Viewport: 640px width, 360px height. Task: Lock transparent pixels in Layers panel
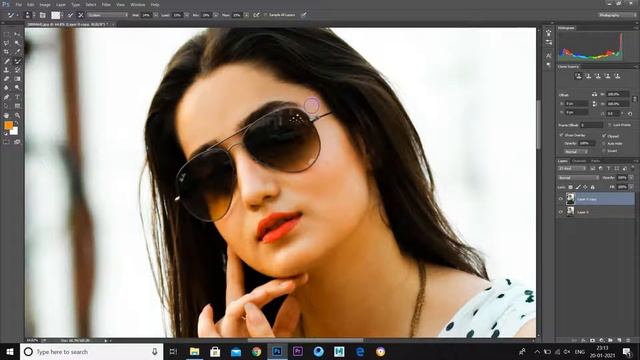[571, 187]
